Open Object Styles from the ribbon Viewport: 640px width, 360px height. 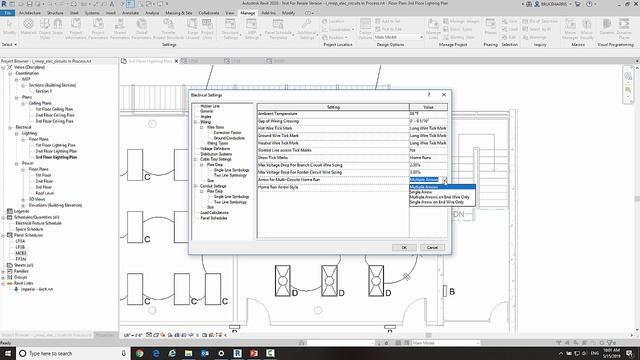pyautogui.click(x=45, y=28)
